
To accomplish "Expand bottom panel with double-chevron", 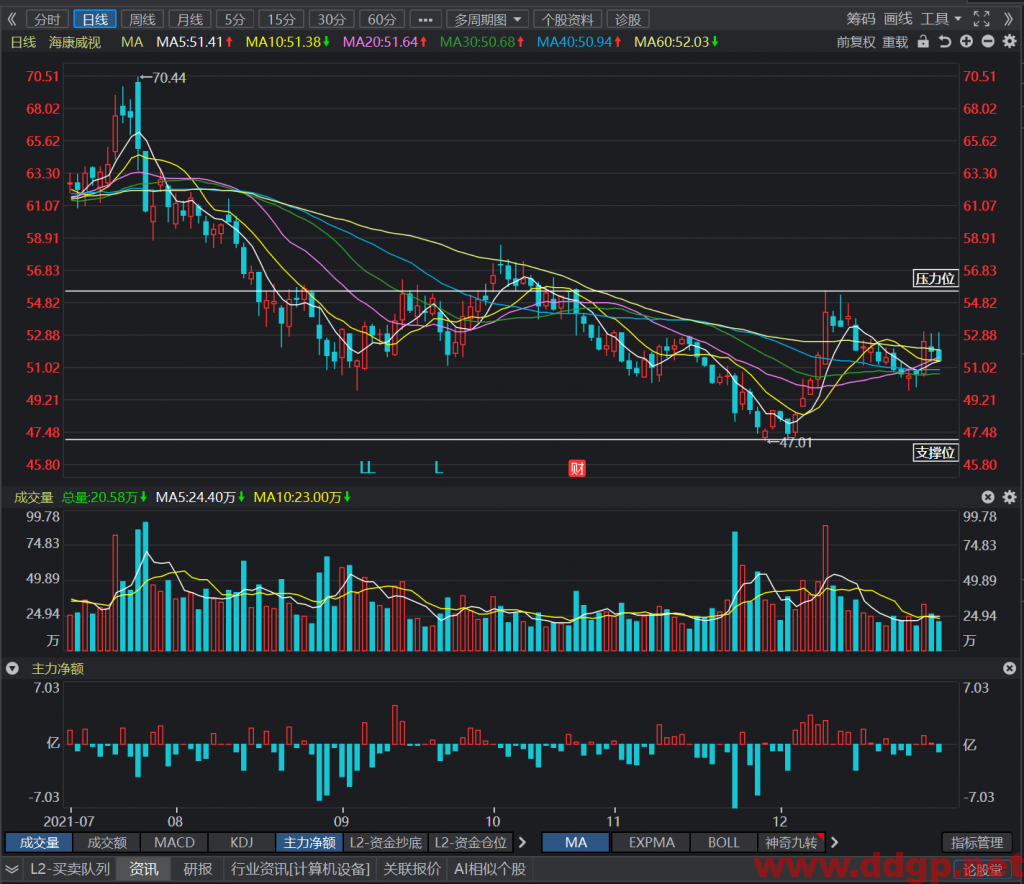I will [x=12, y=869].
